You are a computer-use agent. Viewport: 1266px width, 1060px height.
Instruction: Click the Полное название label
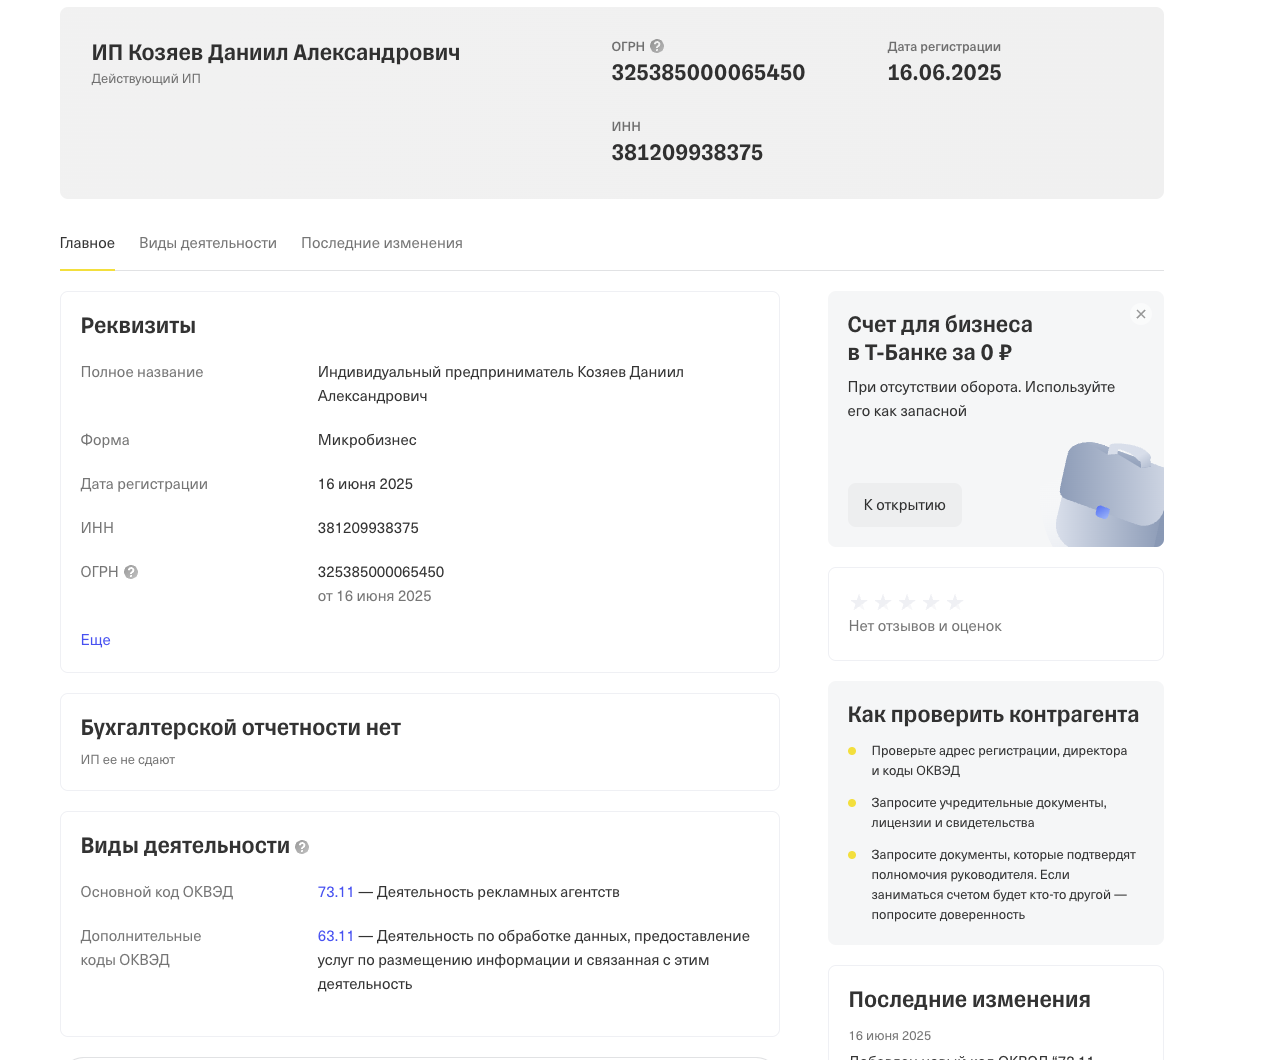click(142, 372)
